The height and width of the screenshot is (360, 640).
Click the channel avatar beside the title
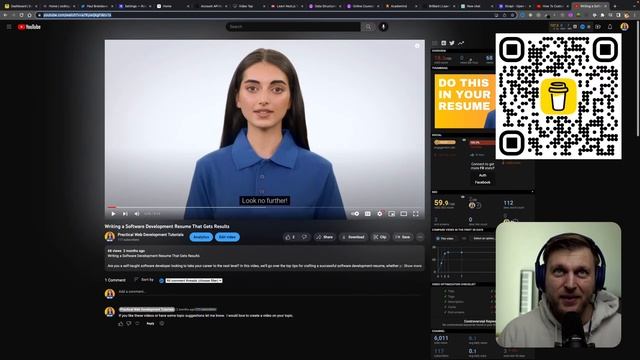click(109, 237)
